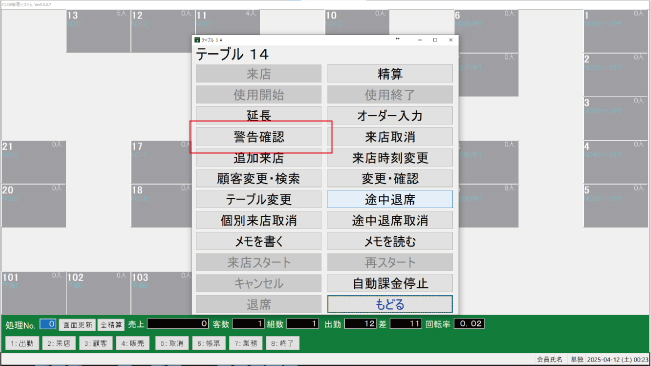This screenshot has height=366, width=651.
Task: Click the highlighted 途中退席 button
Action: coord(390,200)
